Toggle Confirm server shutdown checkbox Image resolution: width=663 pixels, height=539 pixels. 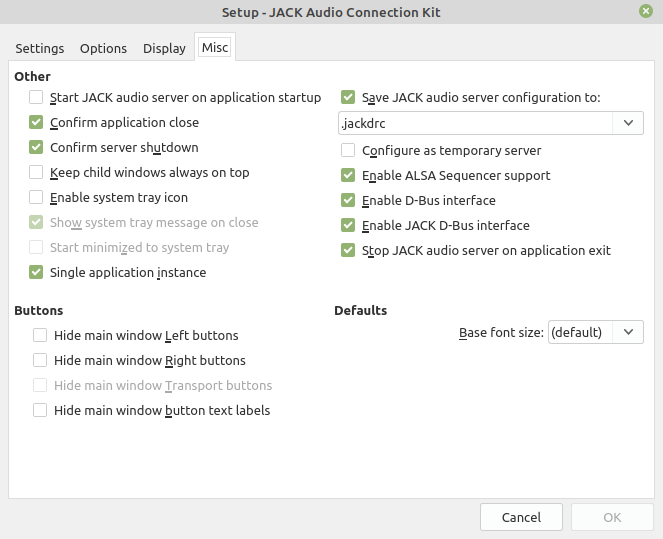click(x=36, y=147)
